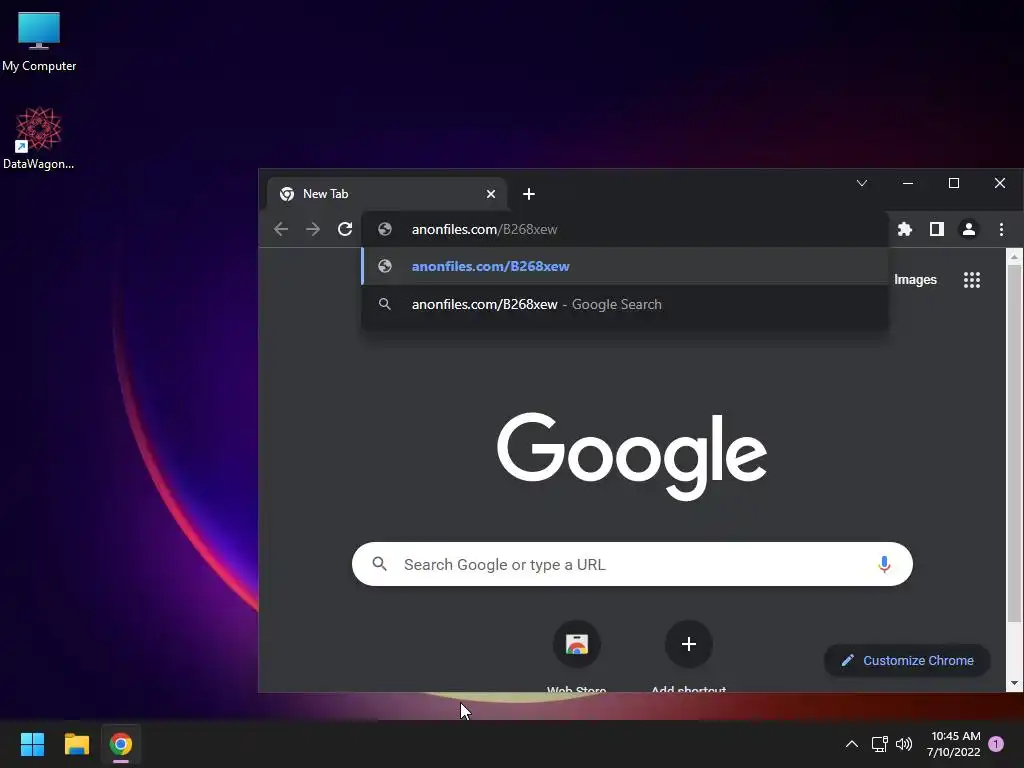Maximize the Chrome window
Screen dimensions: 1024x768
(x=953, y=183)
